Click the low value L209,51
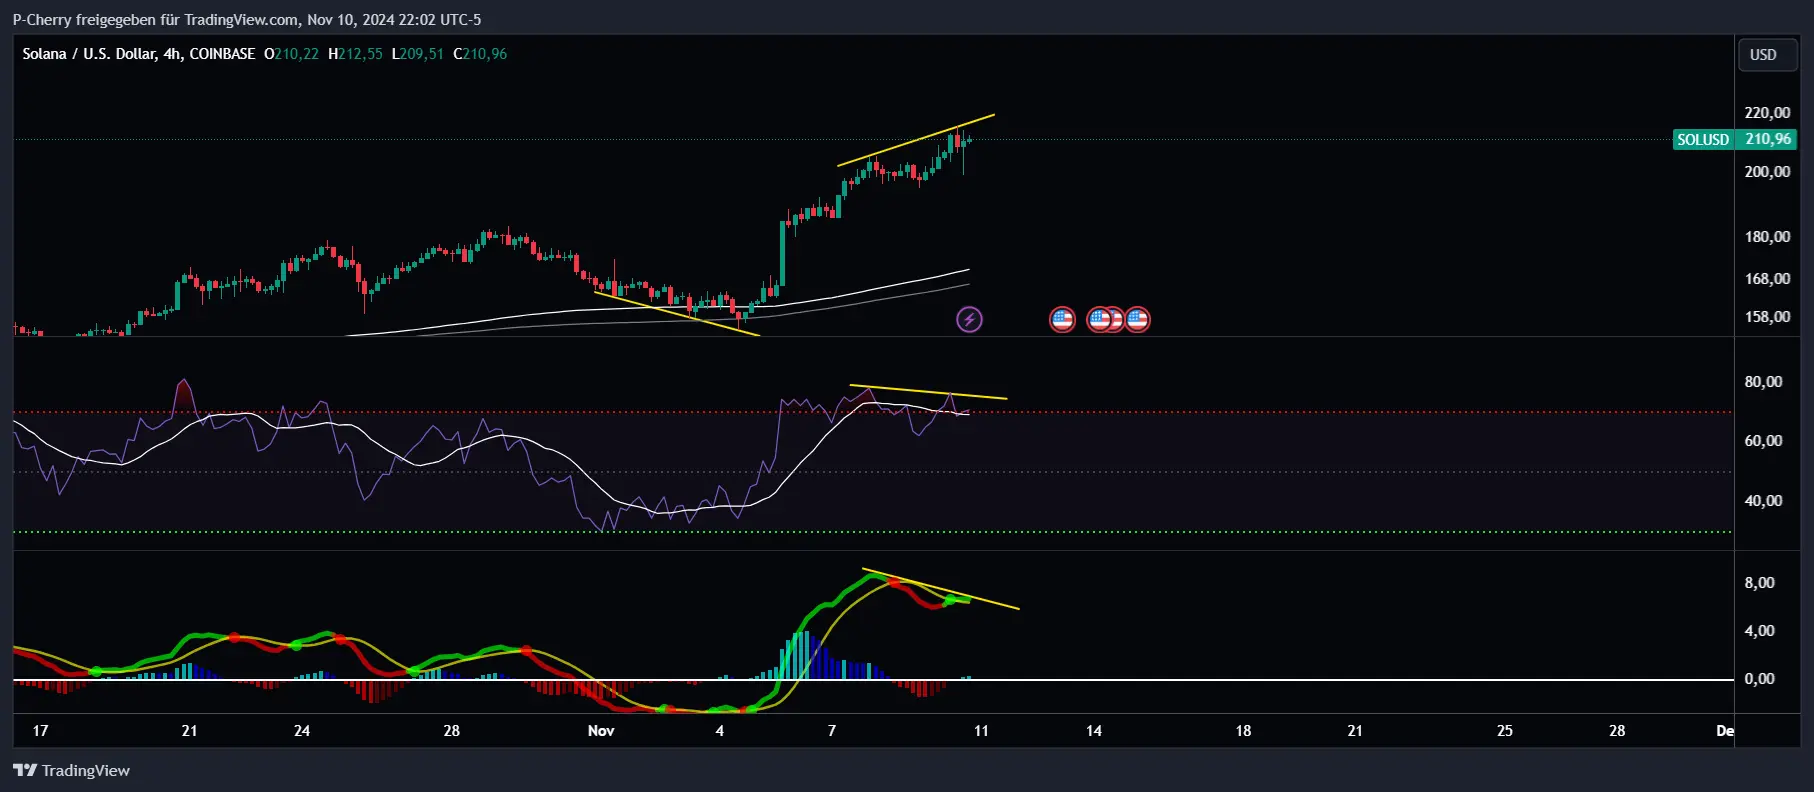1814x792 pixels. click(x=417, y=54)
